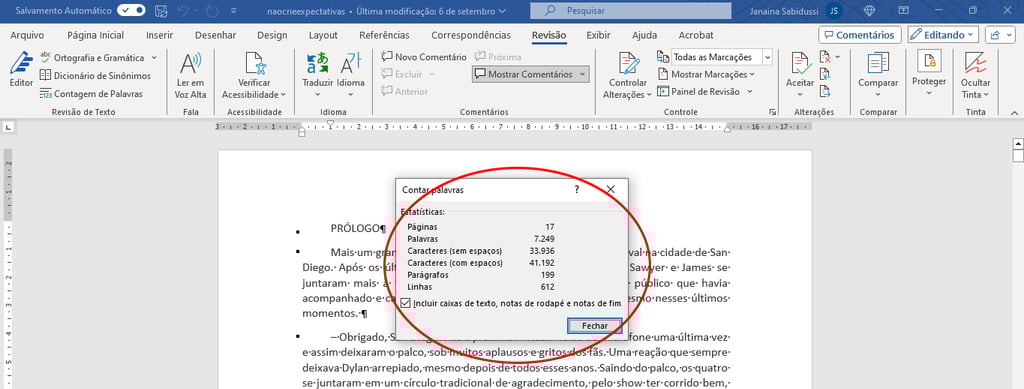Click the Ocultar Tinta icon
The height and width of the screenshot is (389, 1024).
(x=975, y=64)
